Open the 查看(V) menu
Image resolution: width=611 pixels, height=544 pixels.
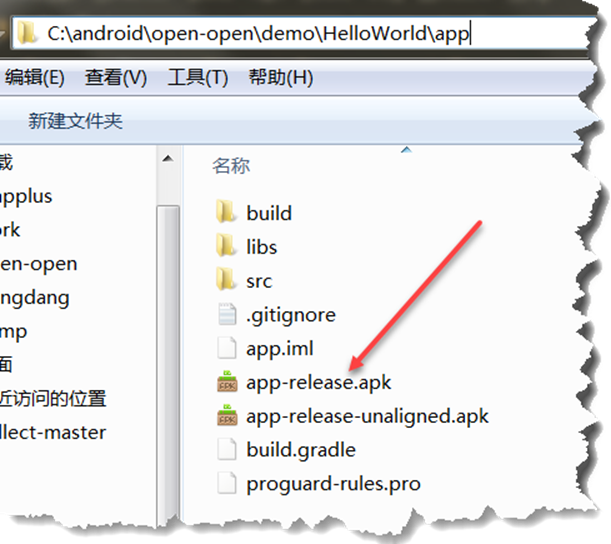click(x=116, y=77)
